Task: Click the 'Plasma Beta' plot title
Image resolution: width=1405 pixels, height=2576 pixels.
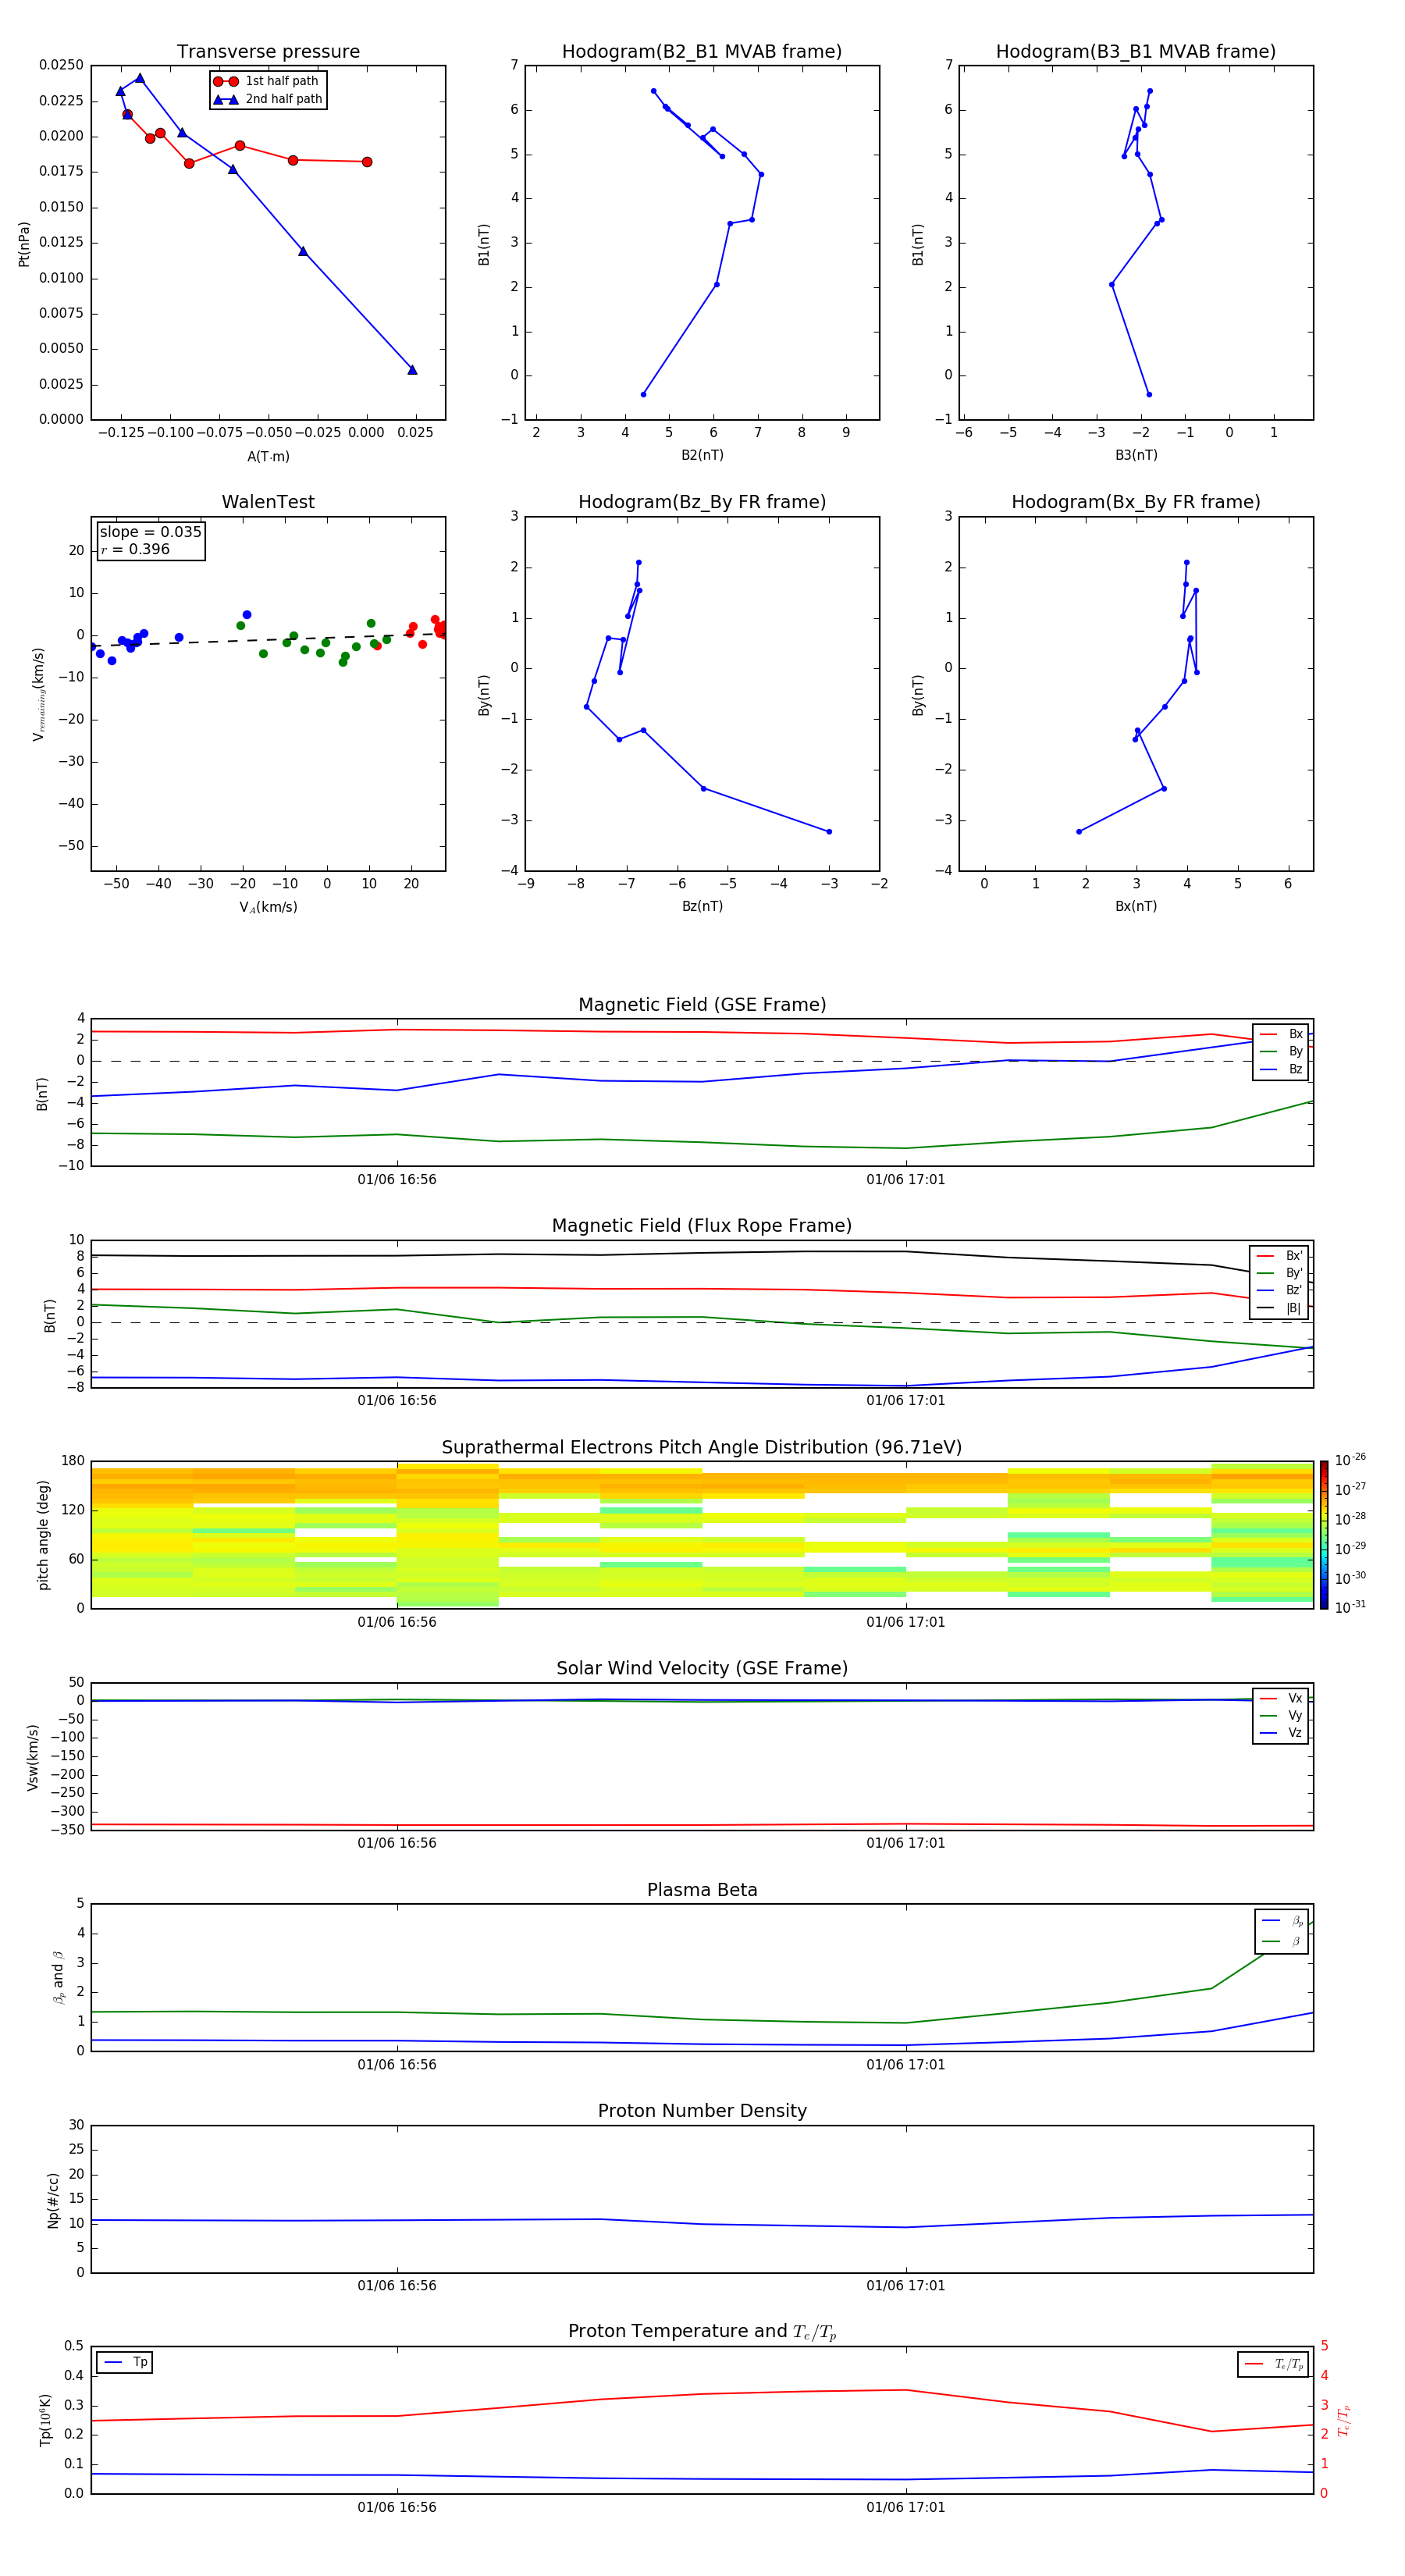Action: pos(702,1891)
